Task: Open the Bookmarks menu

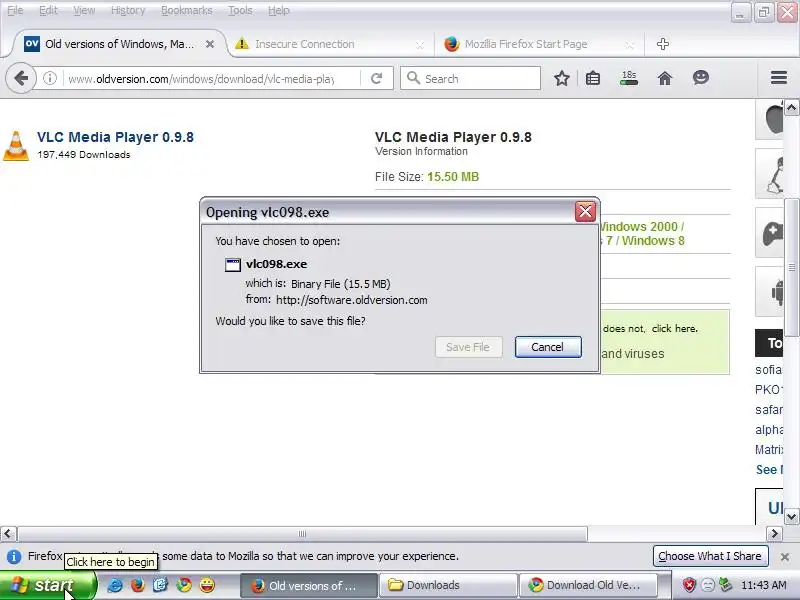Action: (187, 10)
